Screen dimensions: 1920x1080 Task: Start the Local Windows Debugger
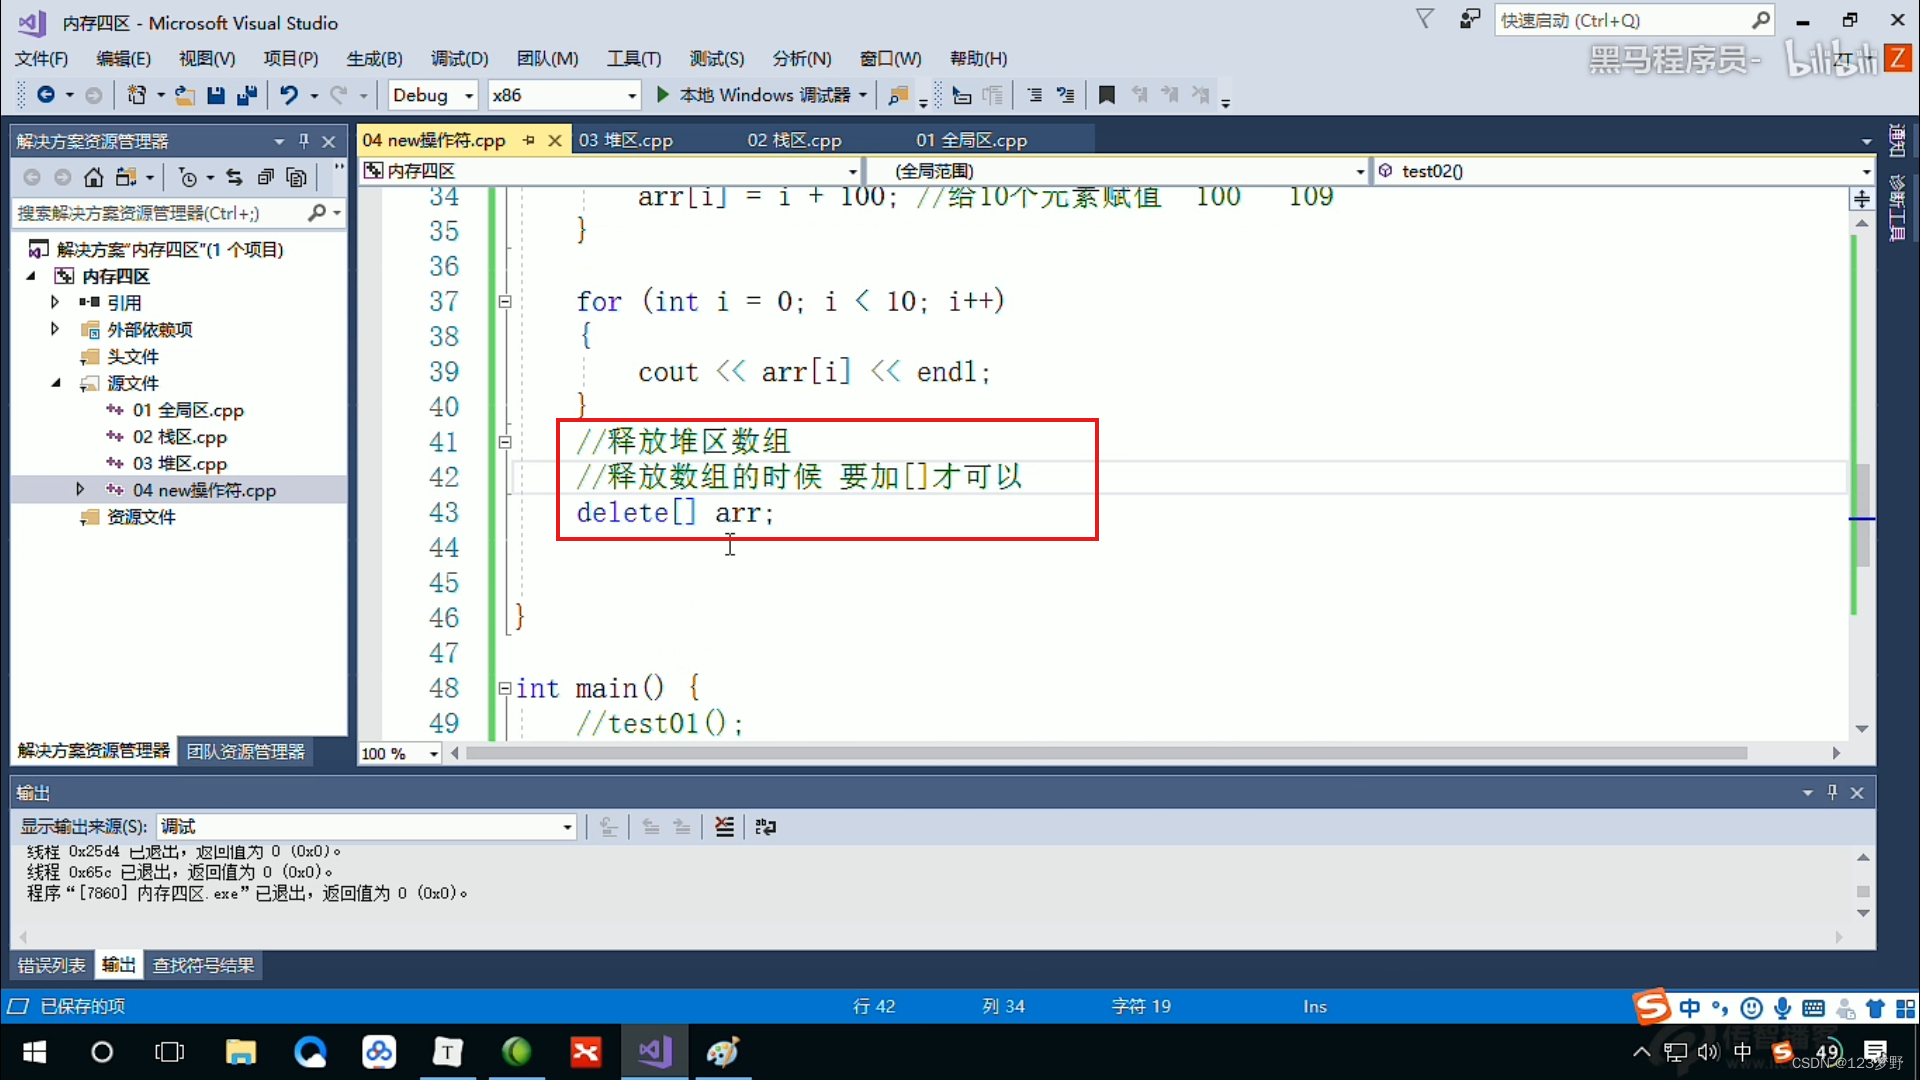click(755, 95)
